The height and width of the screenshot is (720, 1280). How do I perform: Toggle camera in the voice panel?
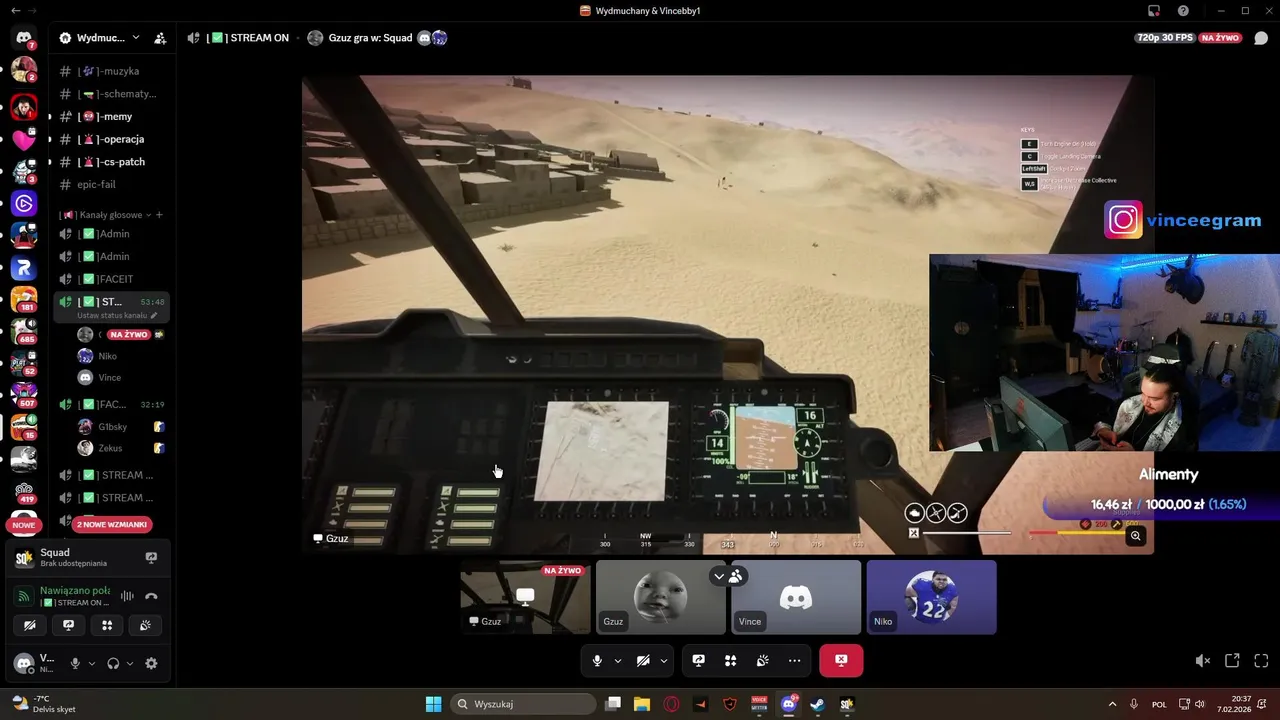point(30,625)
